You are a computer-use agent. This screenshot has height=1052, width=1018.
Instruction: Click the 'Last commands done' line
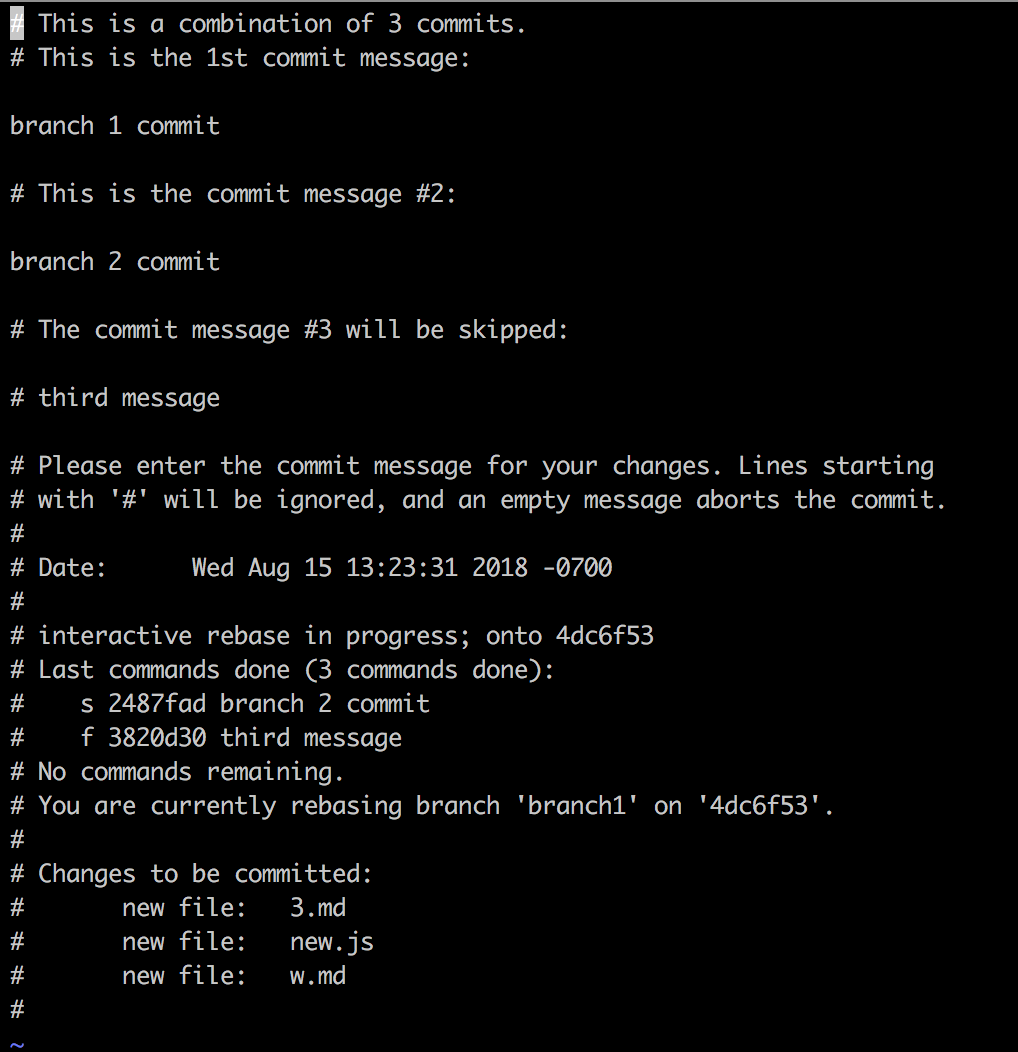[283, 670]
